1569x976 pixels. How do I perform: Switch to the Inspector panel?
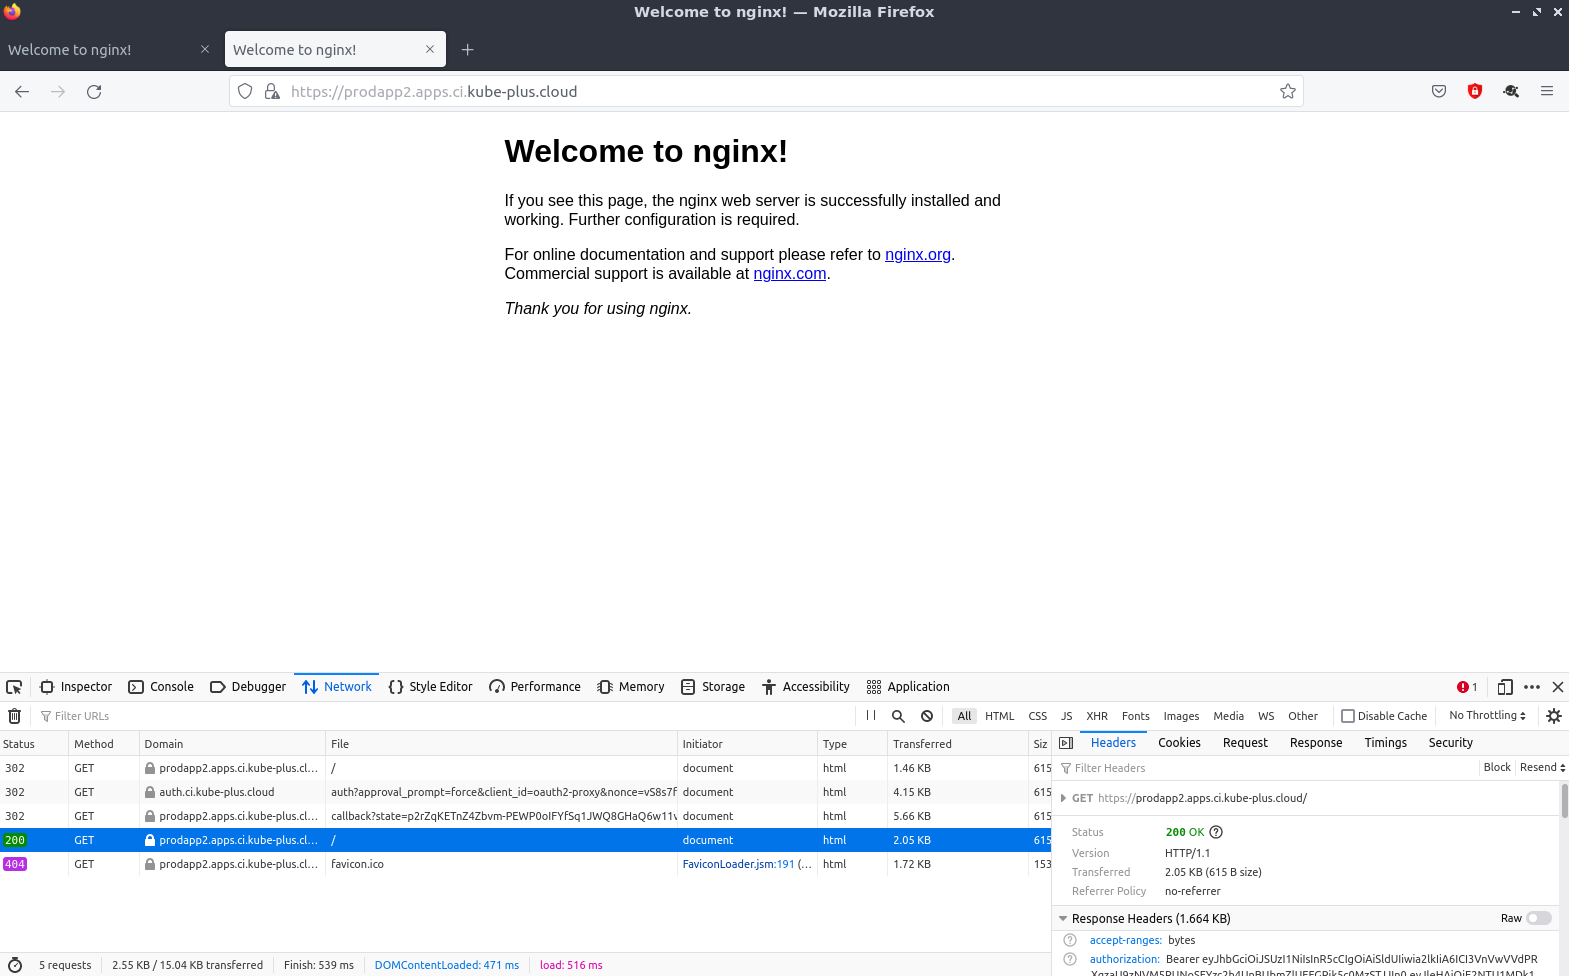pos(76,687)
